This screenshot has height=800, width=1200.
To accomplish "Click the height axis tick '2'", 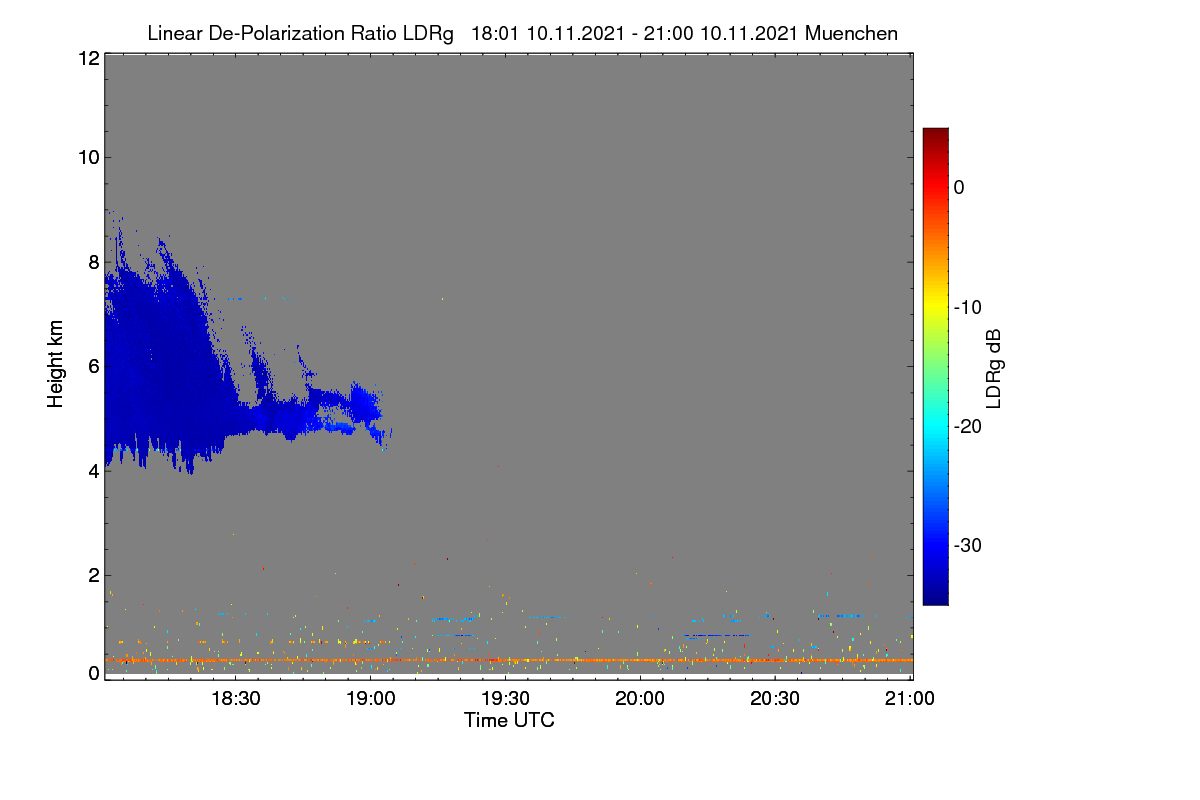I will [92, 575].
